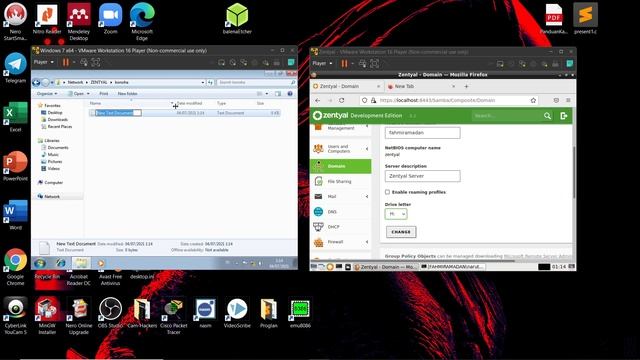Open OBS Studio desktop shortcut
The height and width of the screenshot is (360, 640).
(110, 313)
